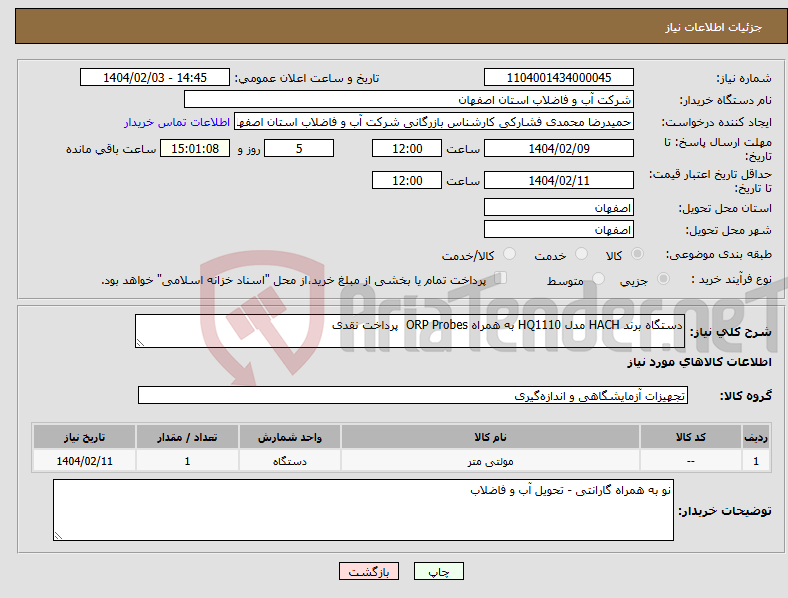Select the متوسط purchase type radio
This screenshot has width=788, height=598.
coord(599,278)
